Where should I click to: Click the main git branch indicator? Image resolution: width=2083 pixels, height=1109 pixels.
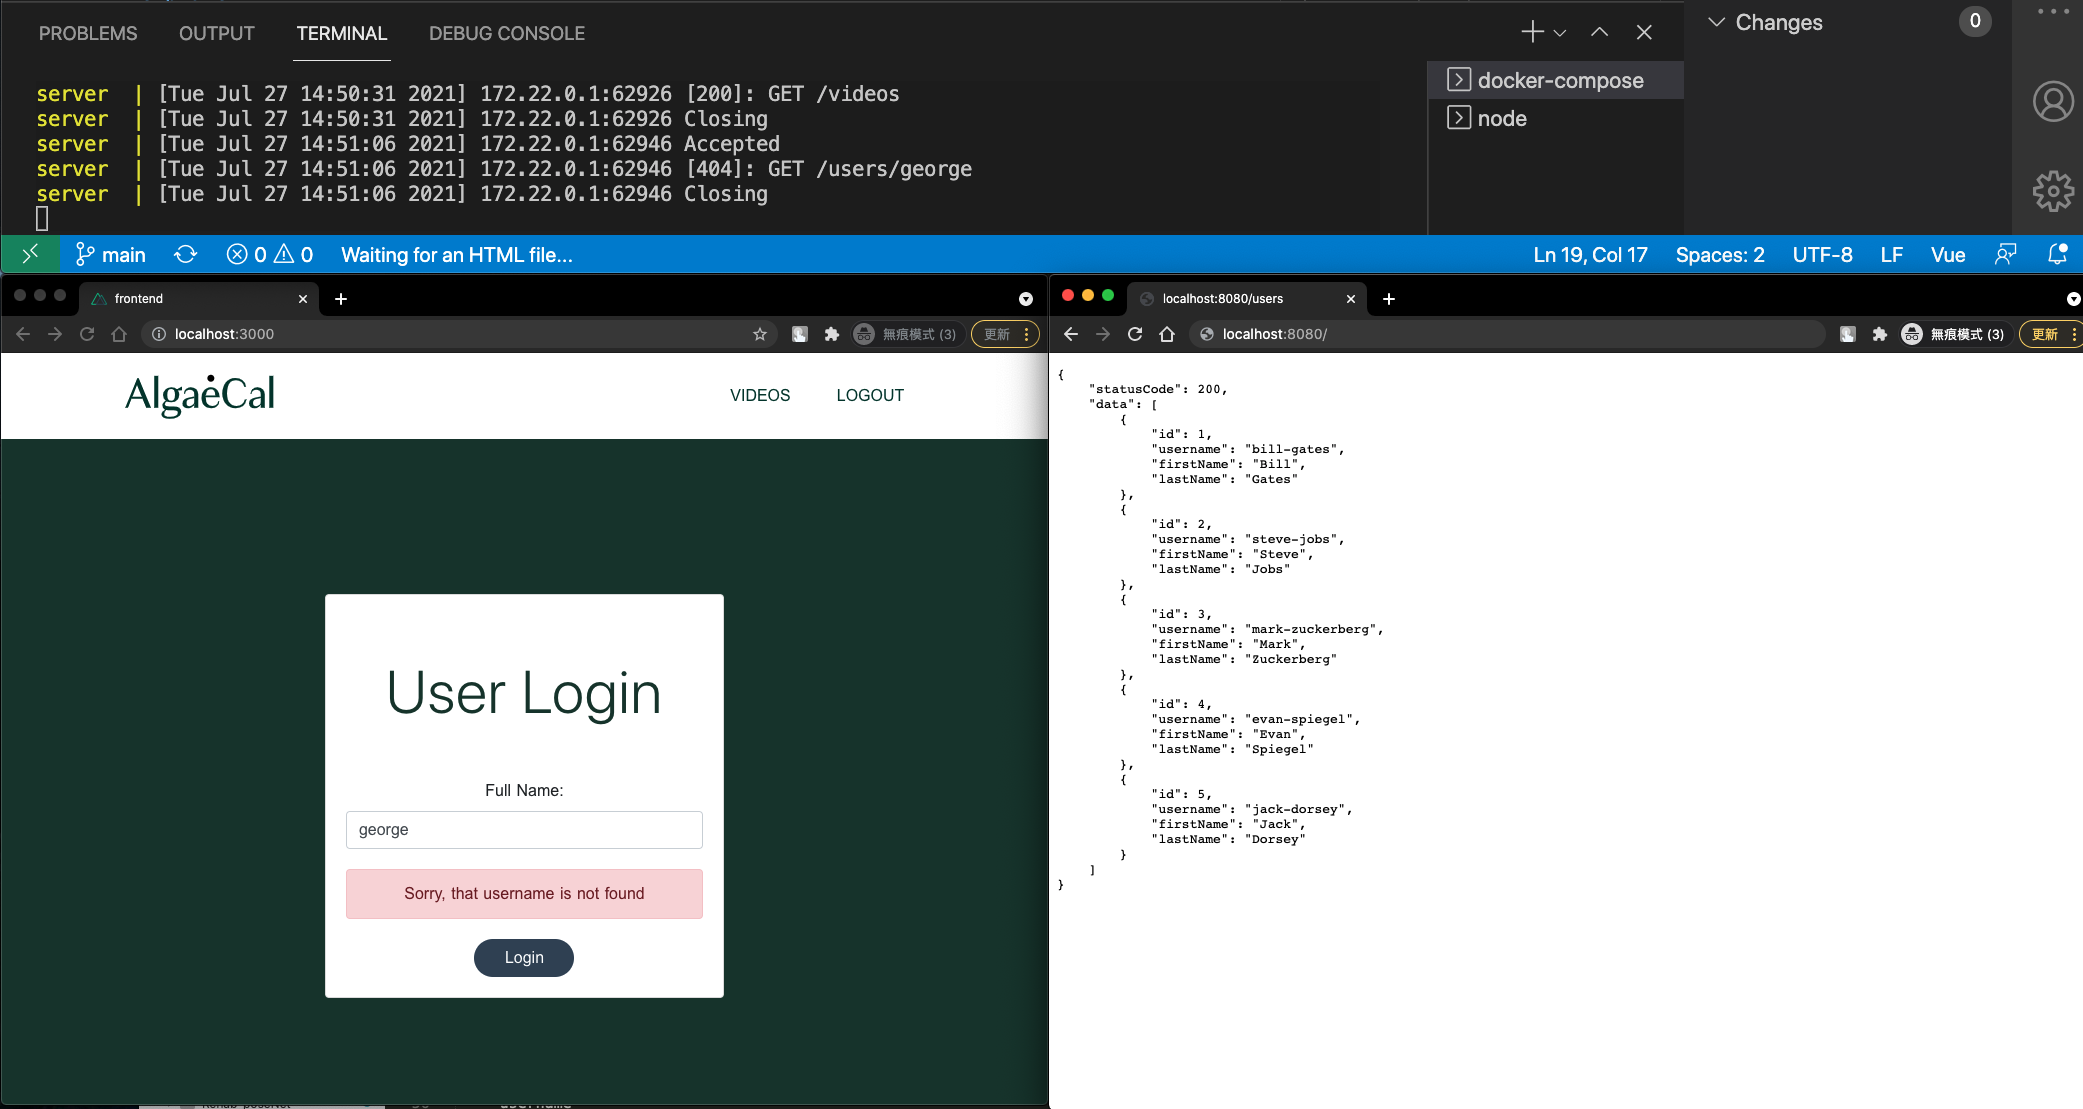111,254
